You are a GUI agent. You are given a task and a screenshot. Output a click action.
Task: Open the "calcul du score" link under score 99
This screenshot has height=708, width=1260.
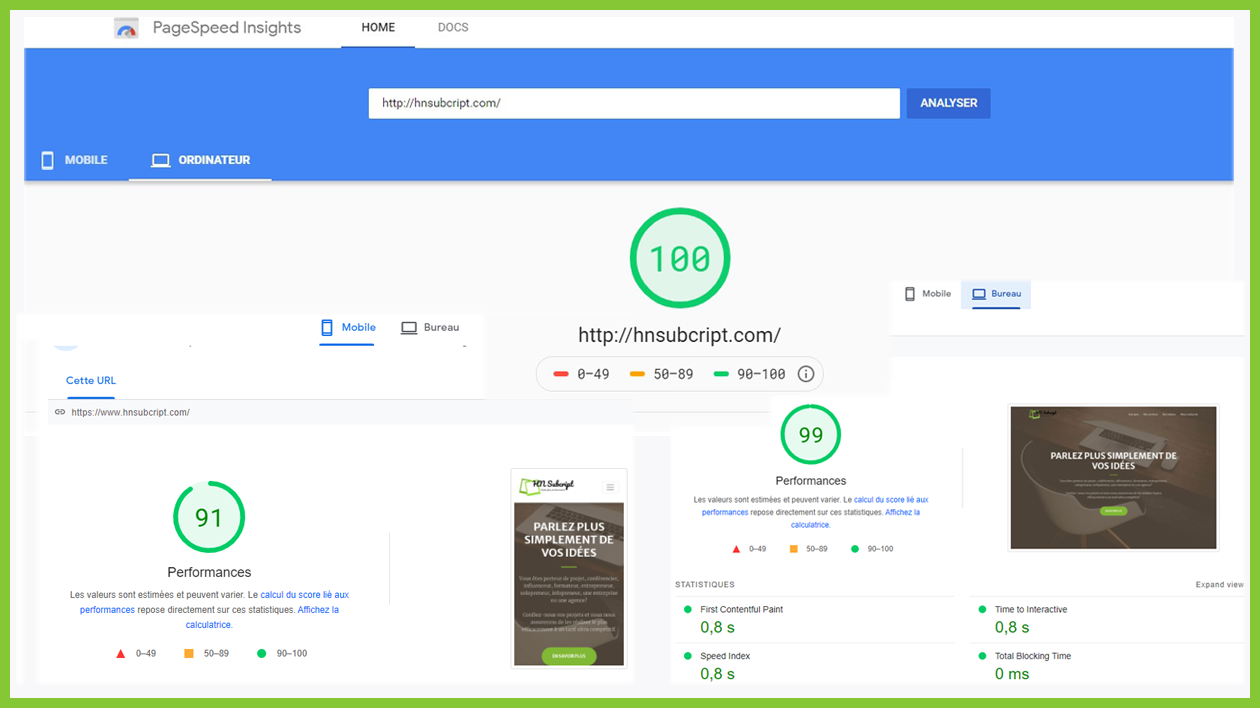pos(815,506)
